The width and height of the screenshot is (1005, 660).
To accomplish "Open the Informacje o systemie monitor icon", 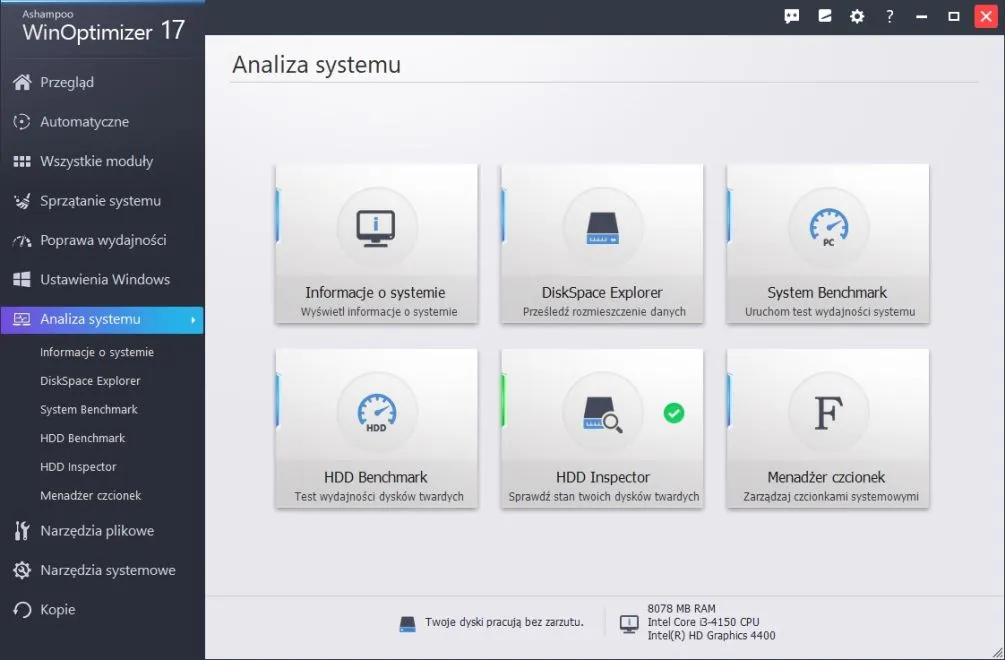I will tap(376, 227).
